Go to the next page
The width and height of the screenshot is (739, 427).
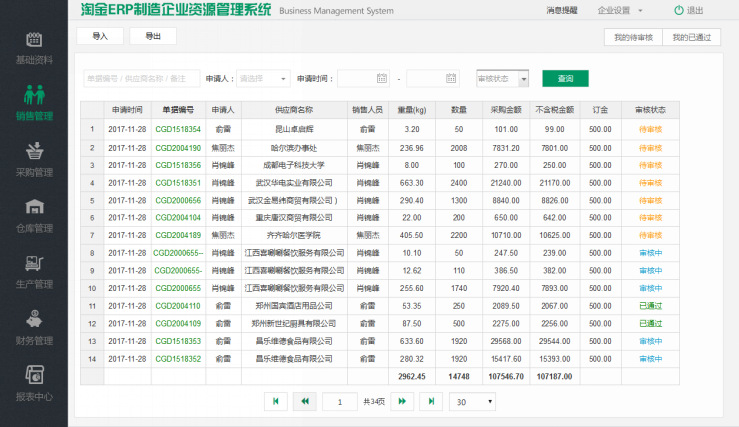click(x=402, y=401)
